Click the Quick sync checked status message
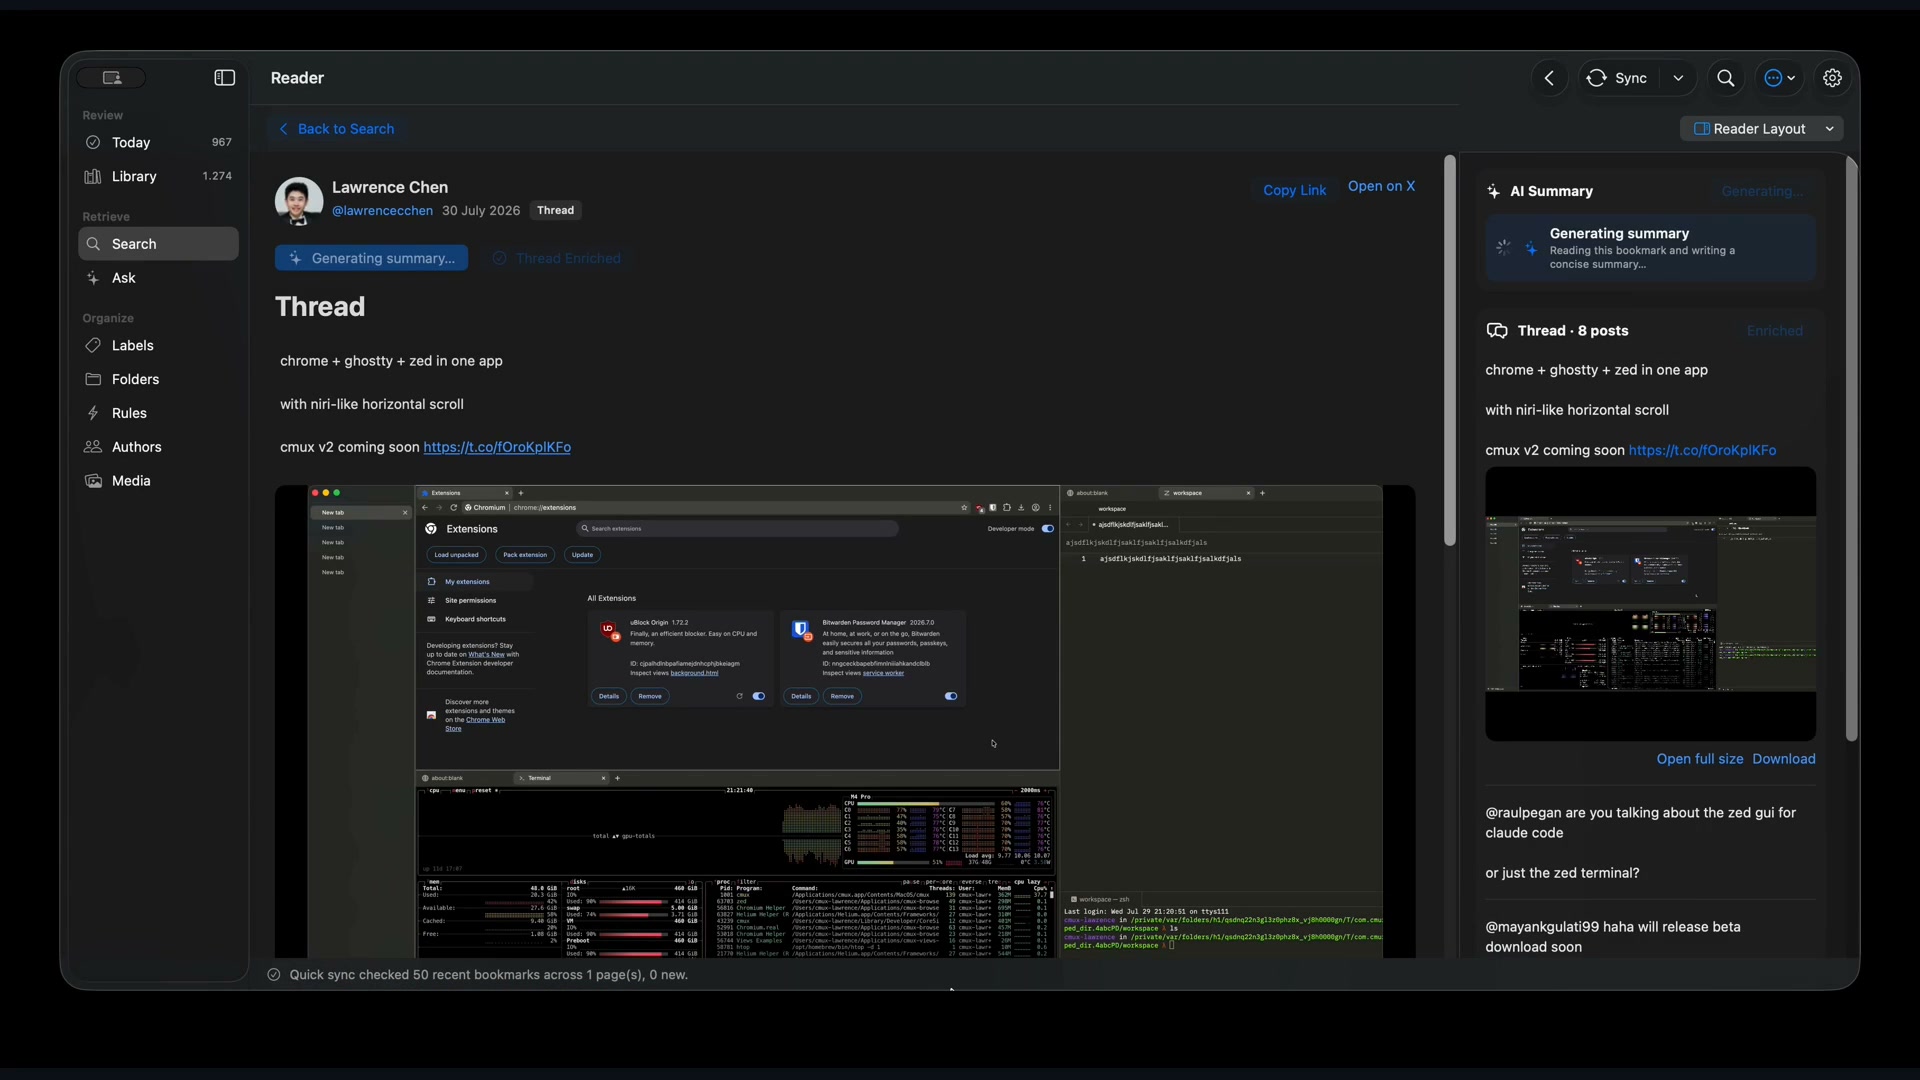 coord(489,975)
